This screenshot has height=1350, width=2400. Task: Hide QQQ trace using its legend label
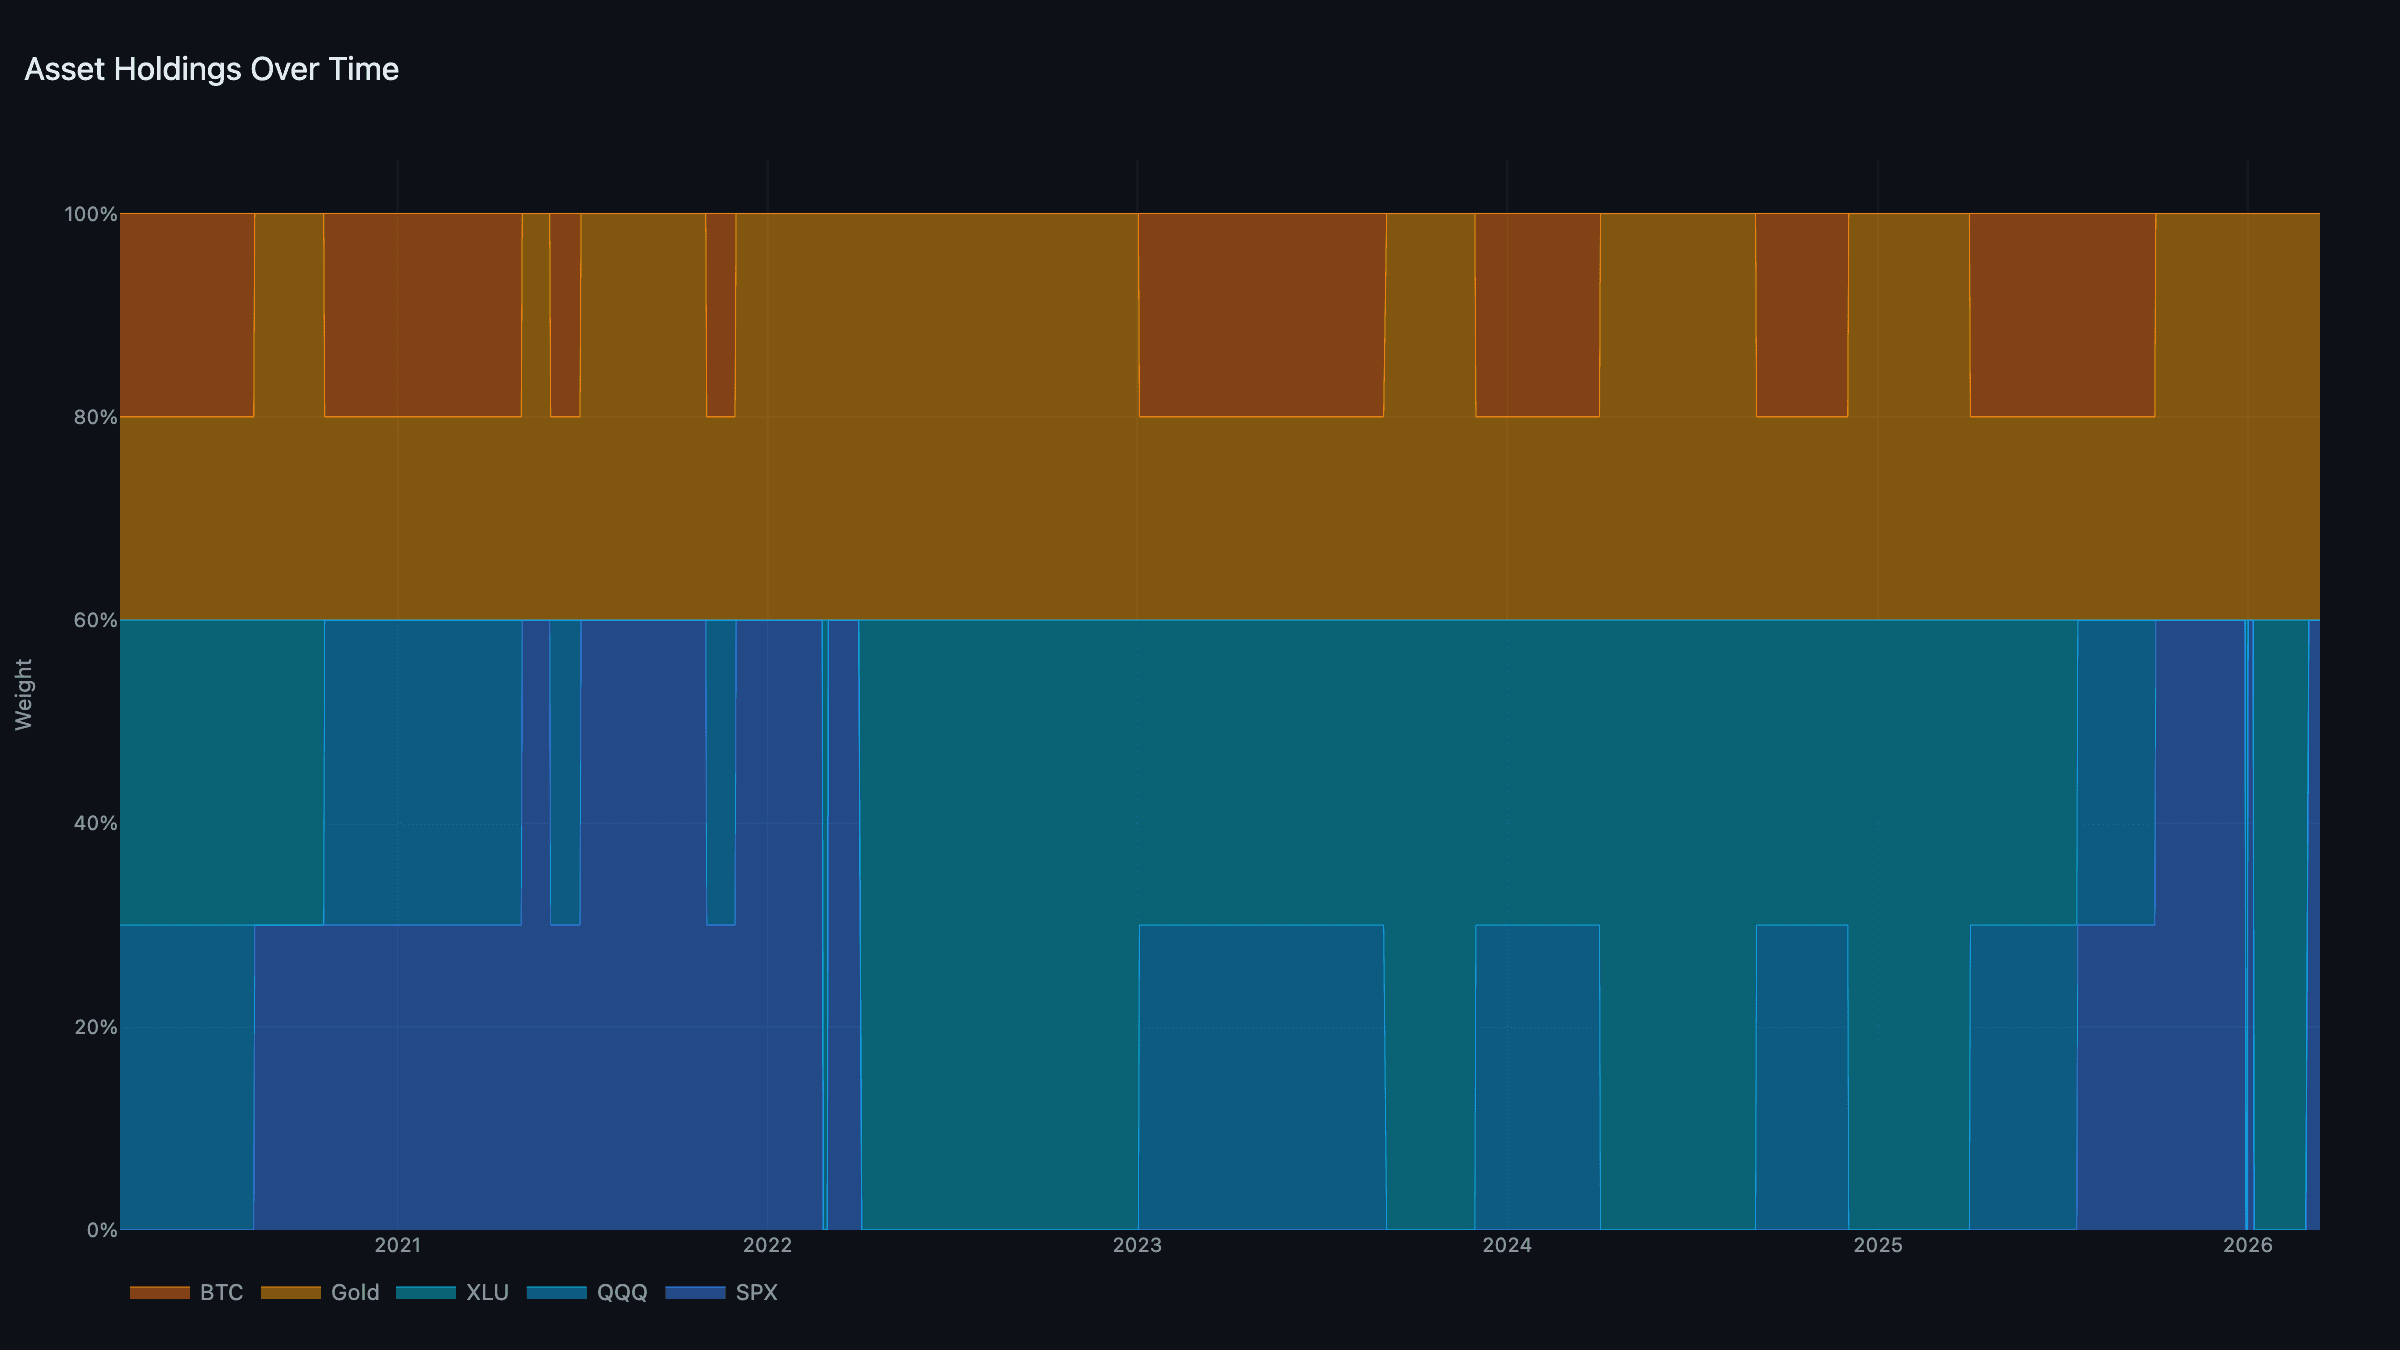click(x=622, y=1292)
